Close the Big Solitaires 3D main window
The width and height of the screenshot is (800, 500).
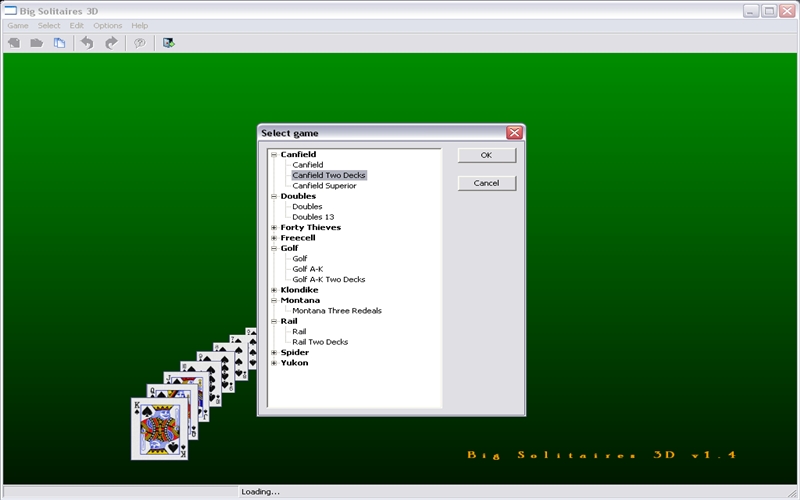click(x=787, y=11)
